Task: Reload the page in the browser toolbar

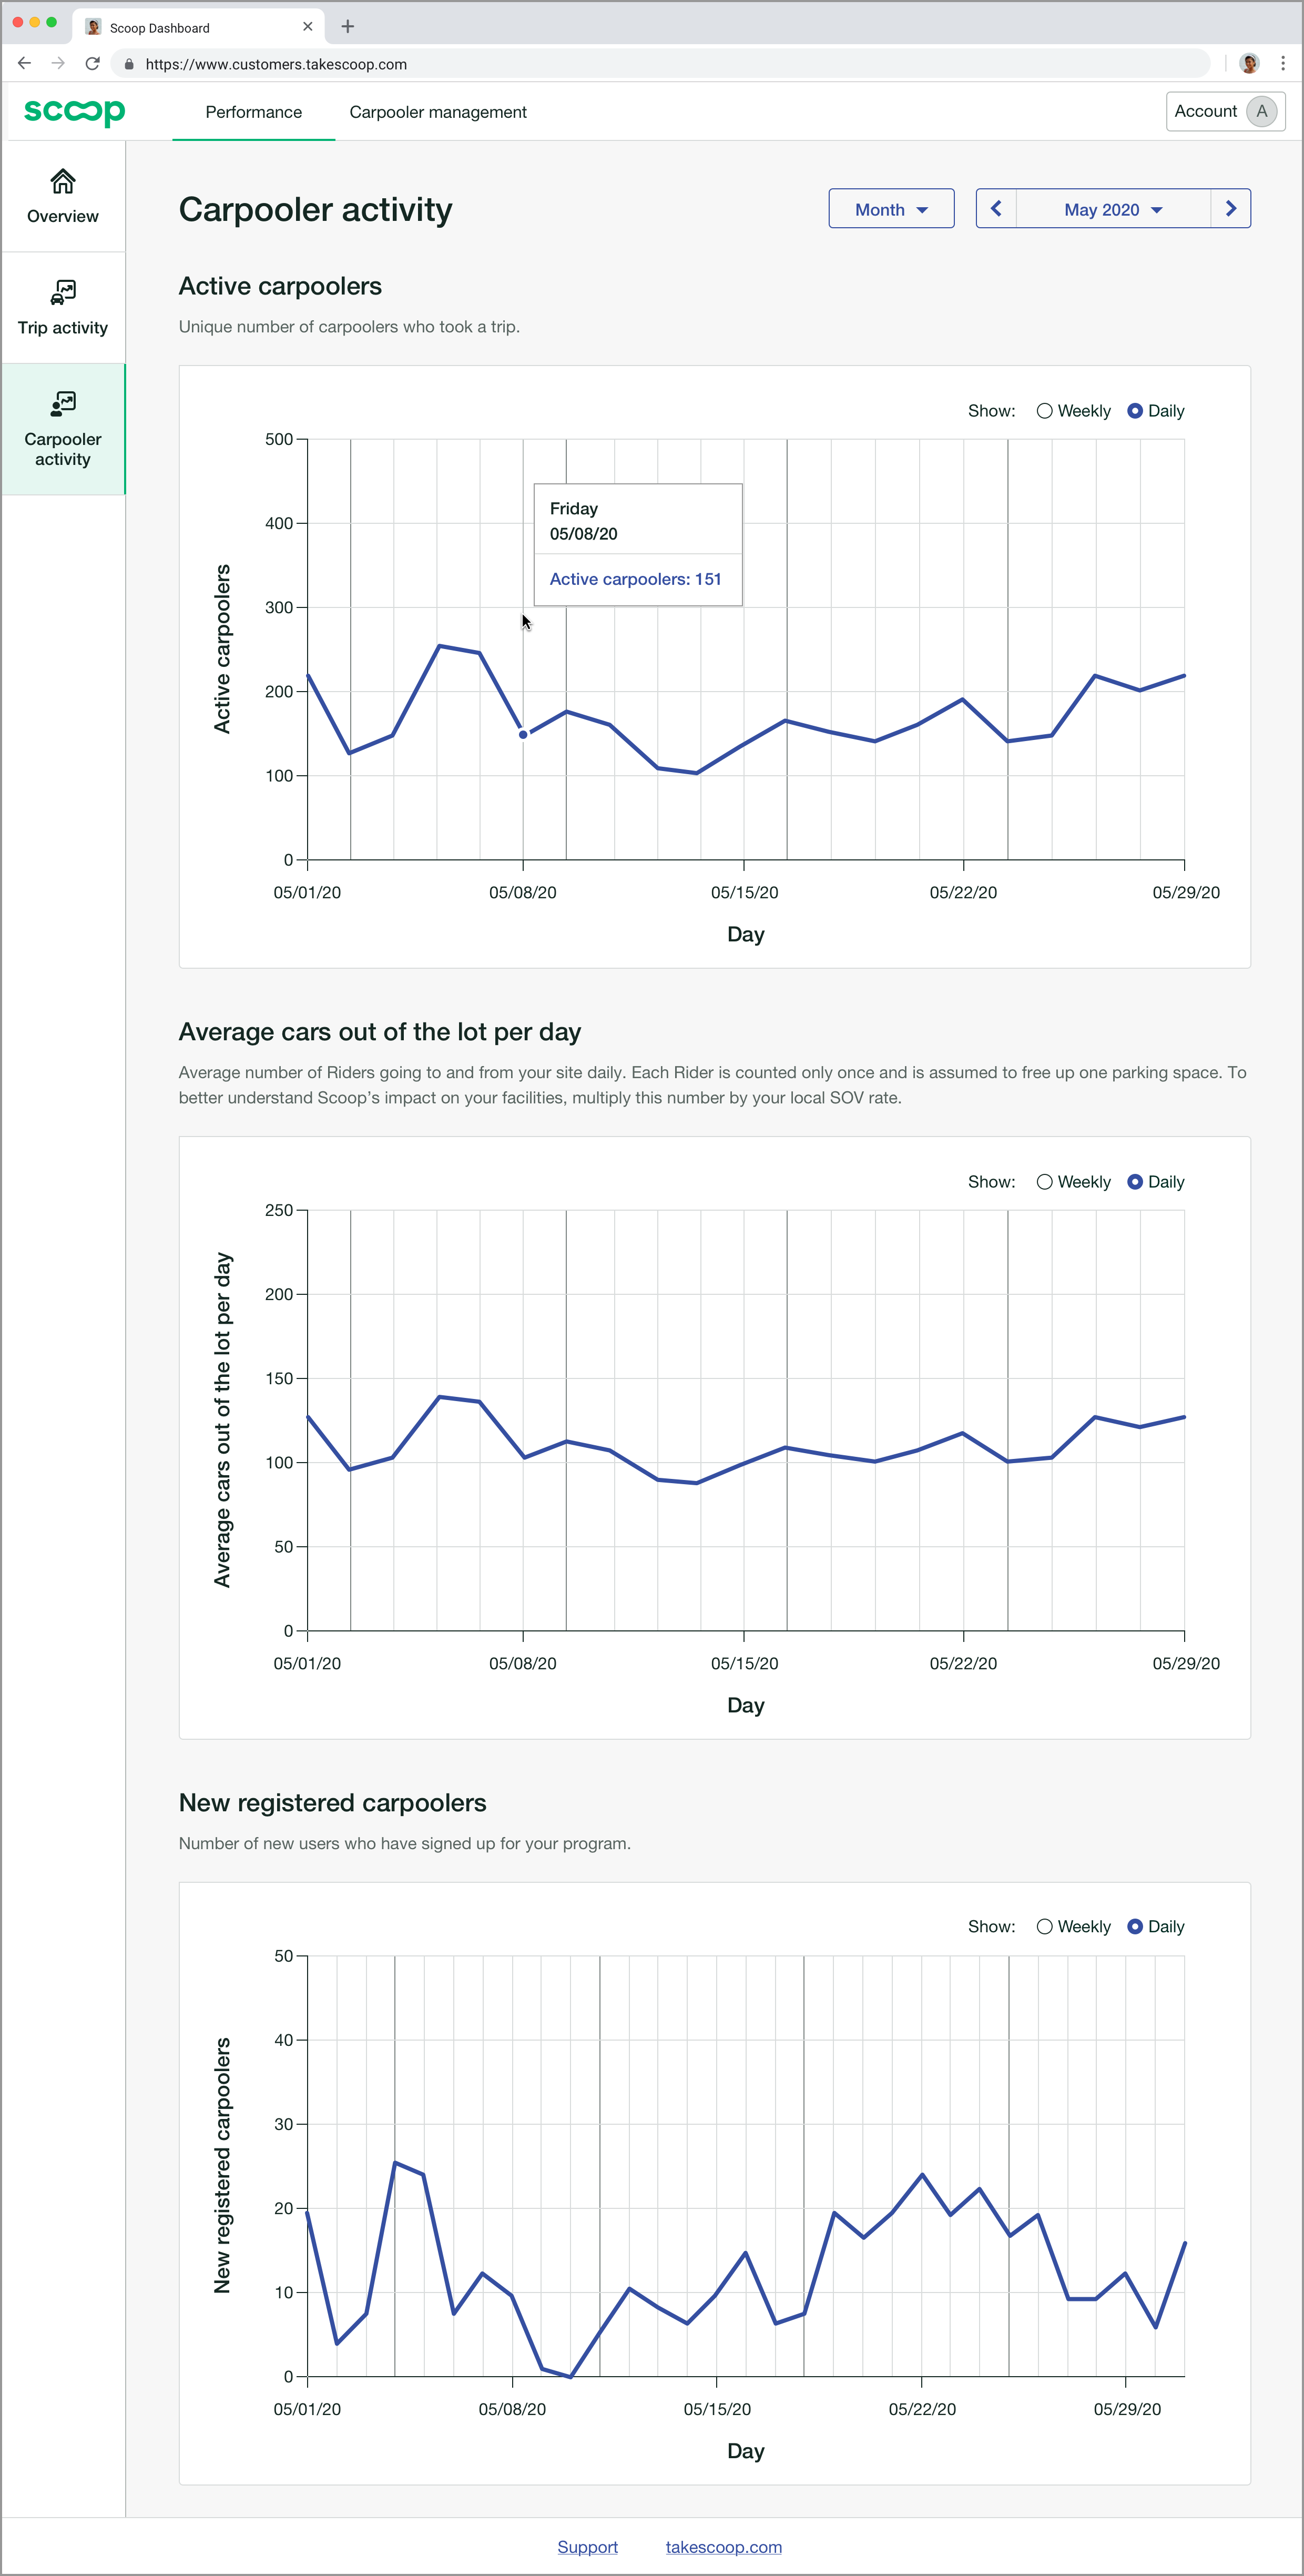Action: click(x=92, y=64)
